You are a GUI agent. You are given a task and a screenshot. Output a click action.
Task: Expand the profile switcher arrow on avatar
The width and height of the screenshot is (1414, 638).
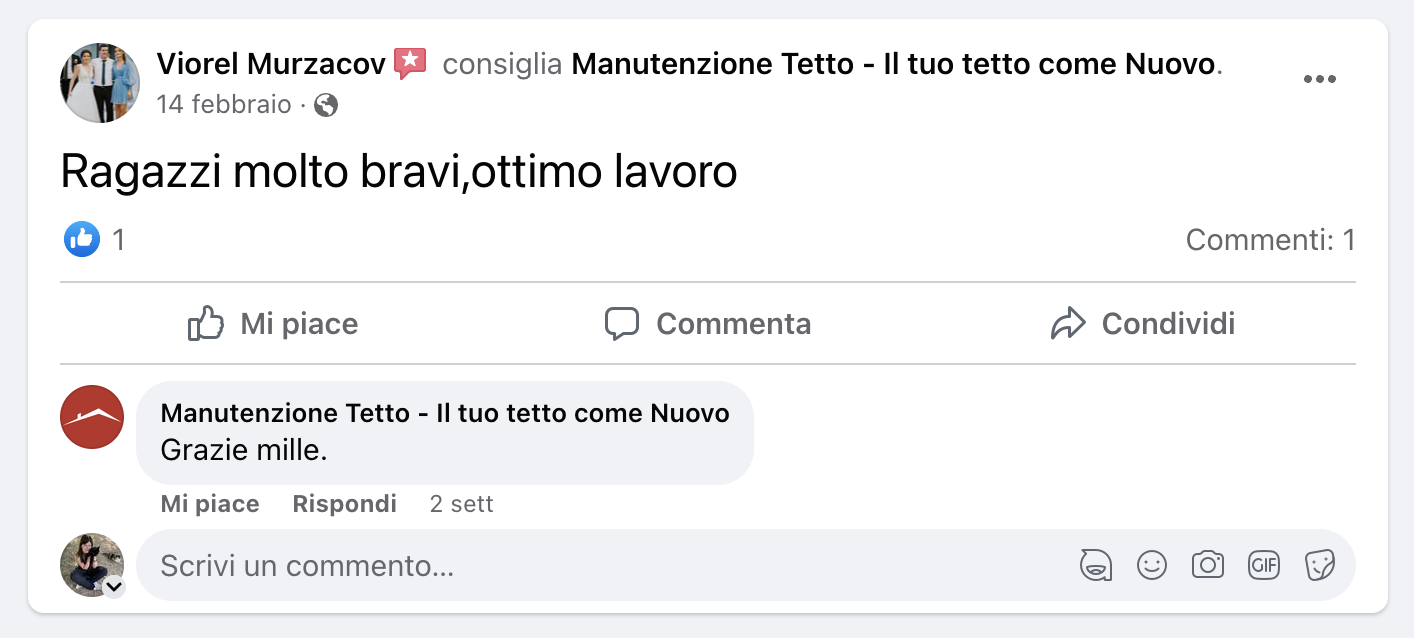(114, 587)
